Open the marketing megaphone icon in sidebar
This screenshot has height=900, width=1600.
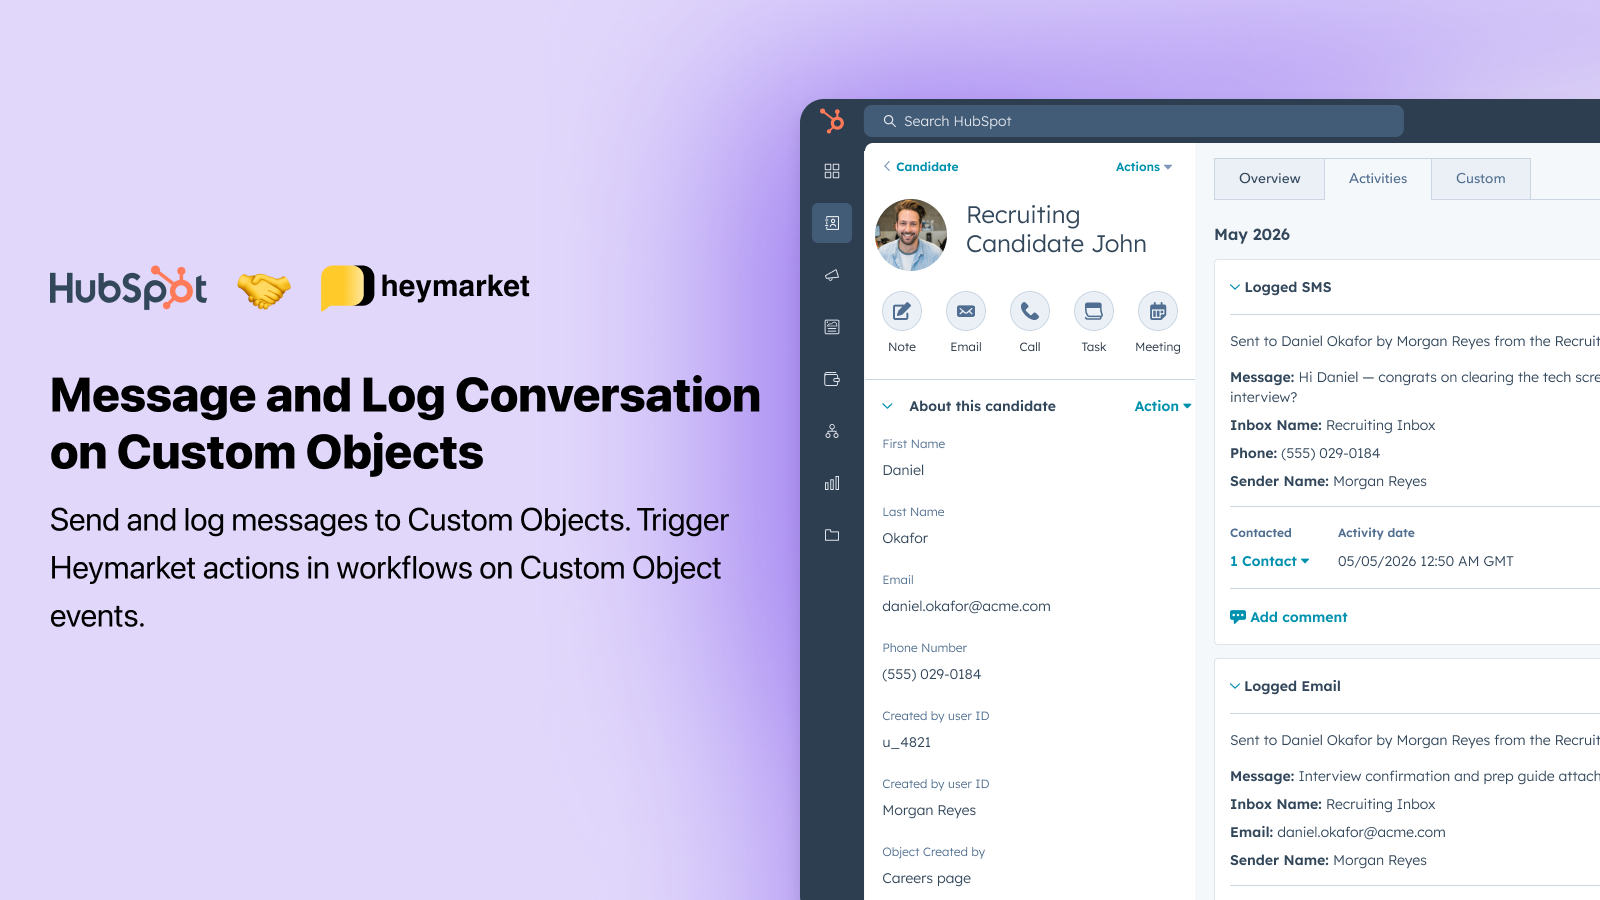pos(832,275)
